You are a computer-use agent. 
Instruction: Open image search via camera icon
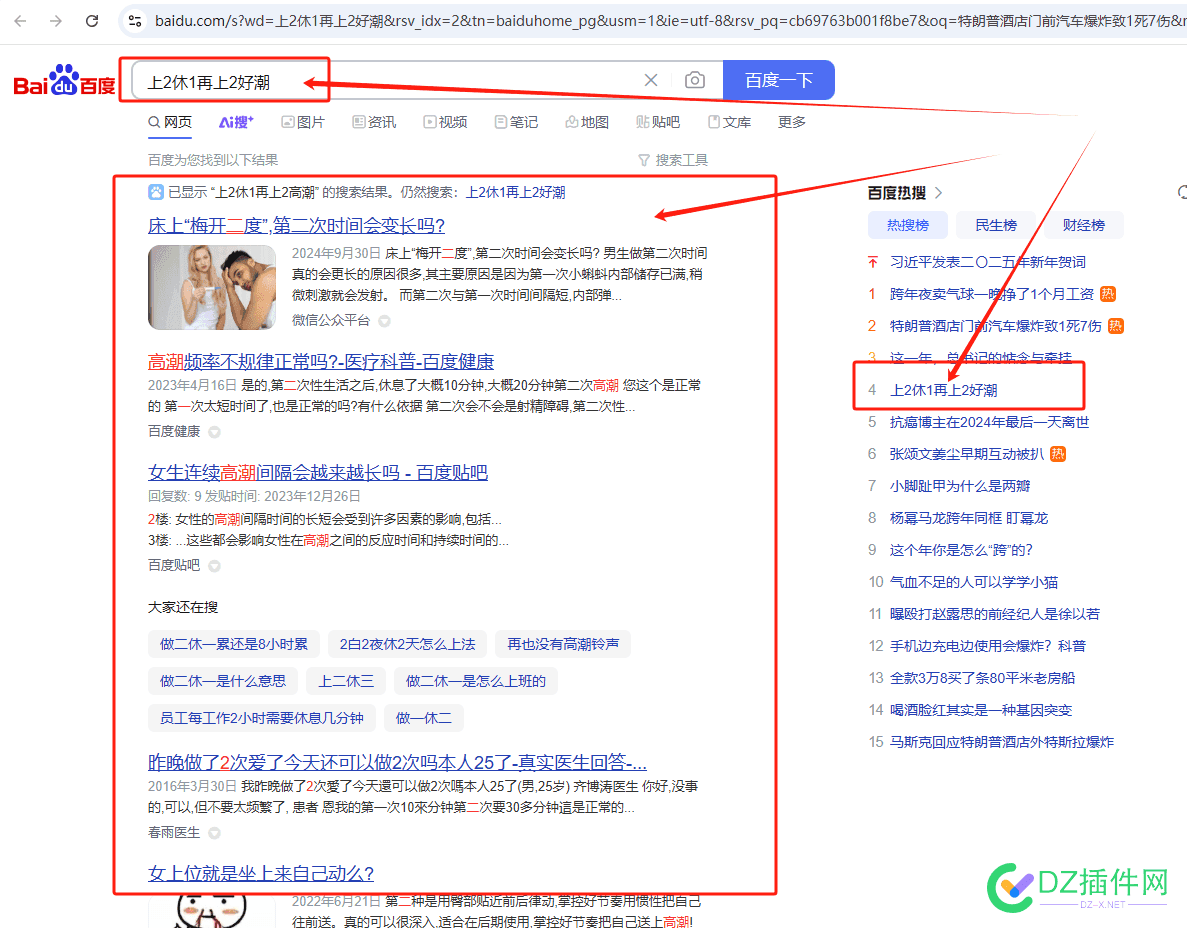(694, 80)
